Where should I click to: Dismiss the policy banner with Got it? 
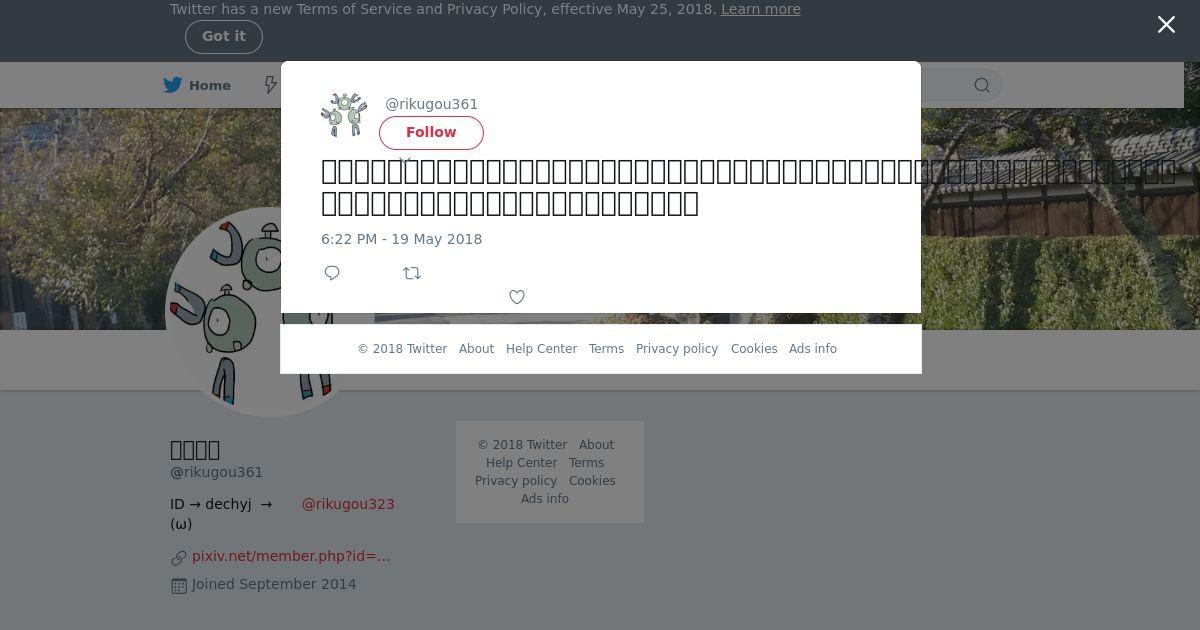[224, 37]
